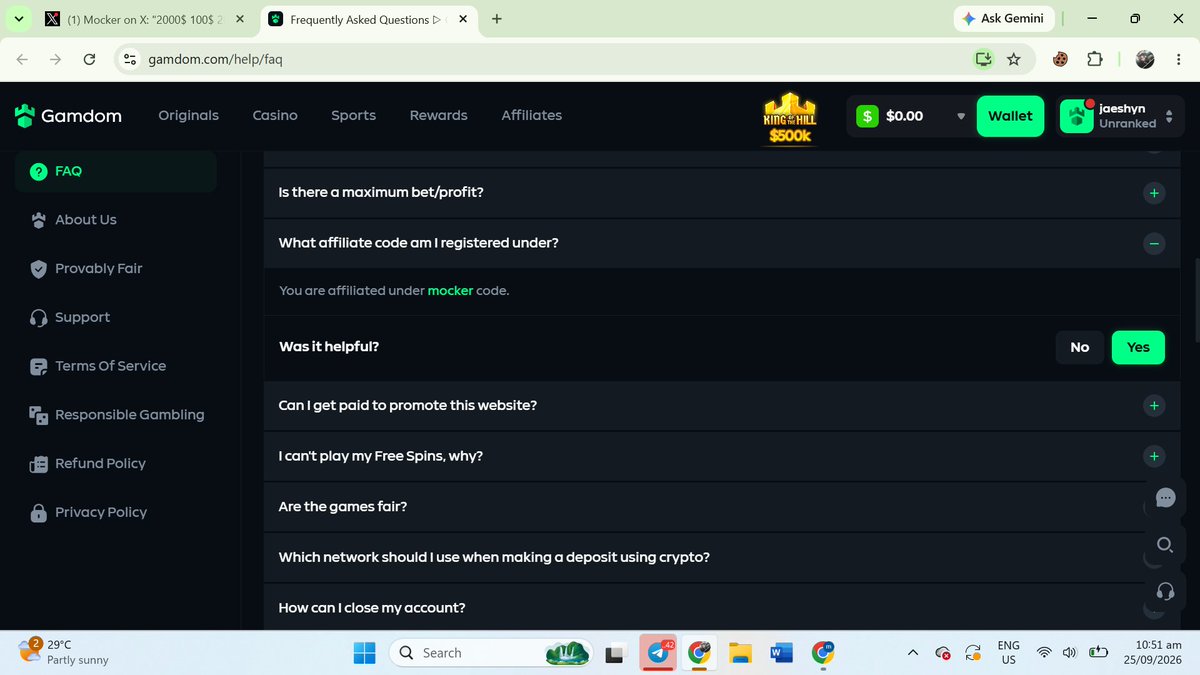
Task: Click the weather widget showing 29°C
Action: 64,652
